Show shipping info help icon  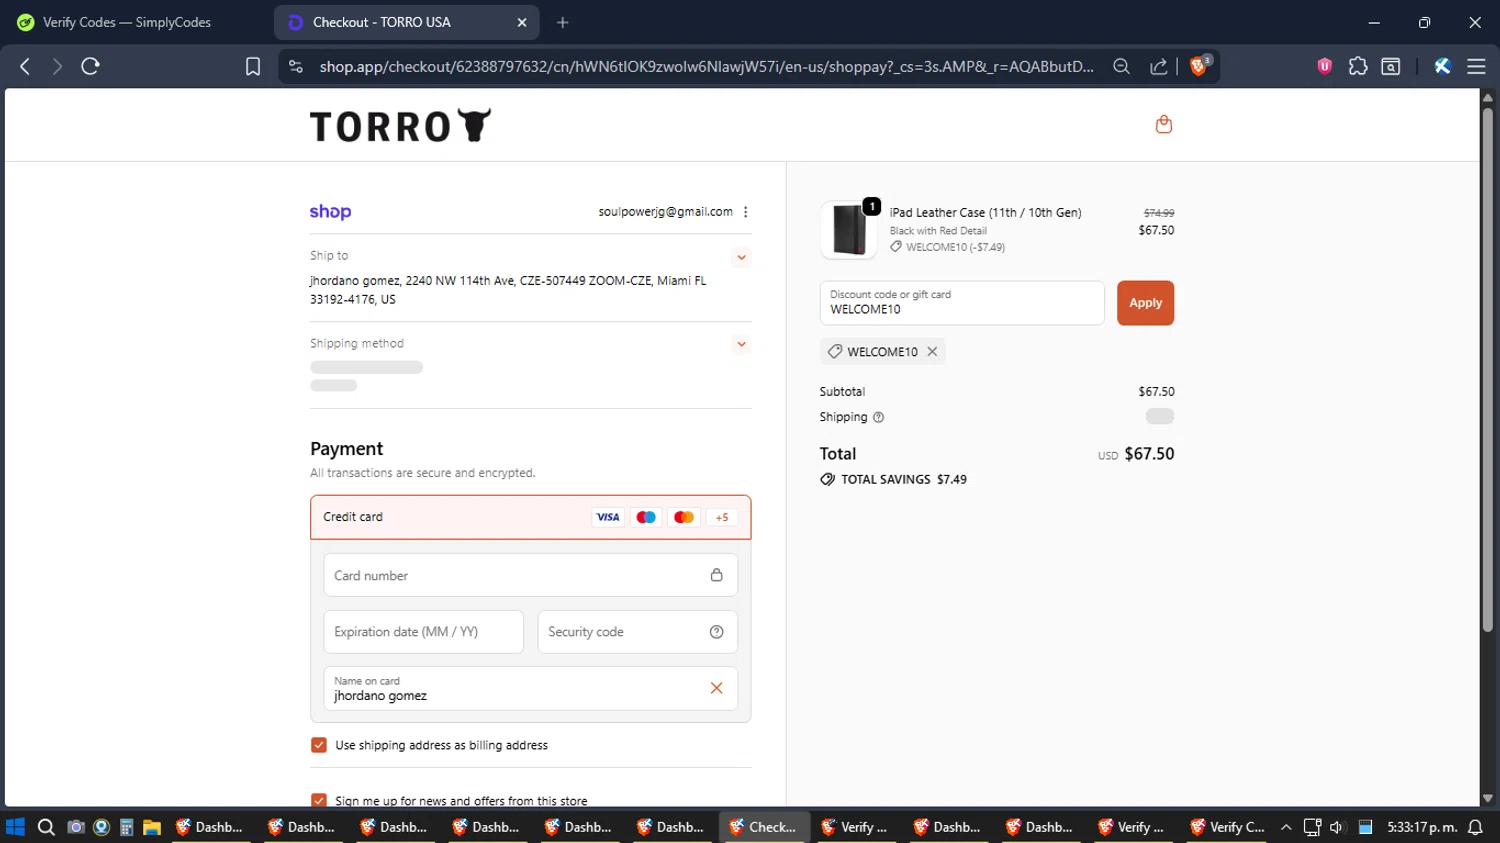click(878, 417)
